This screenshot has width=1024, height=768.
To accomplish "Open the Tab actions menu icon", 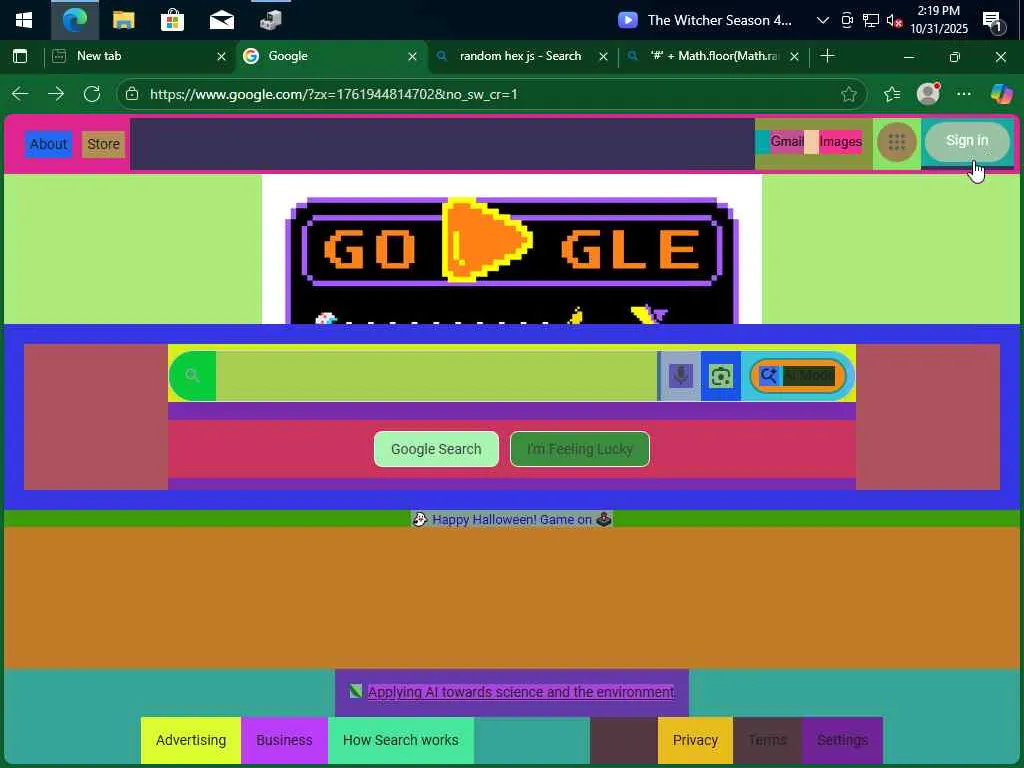I will (20, 56).
